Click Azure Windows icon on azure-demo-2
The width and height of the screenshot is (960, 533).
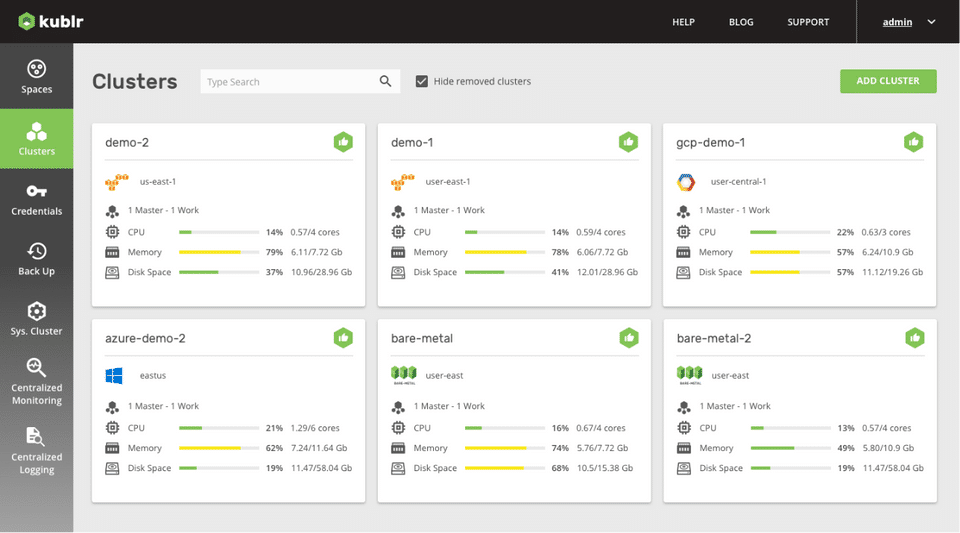[114, 376]
